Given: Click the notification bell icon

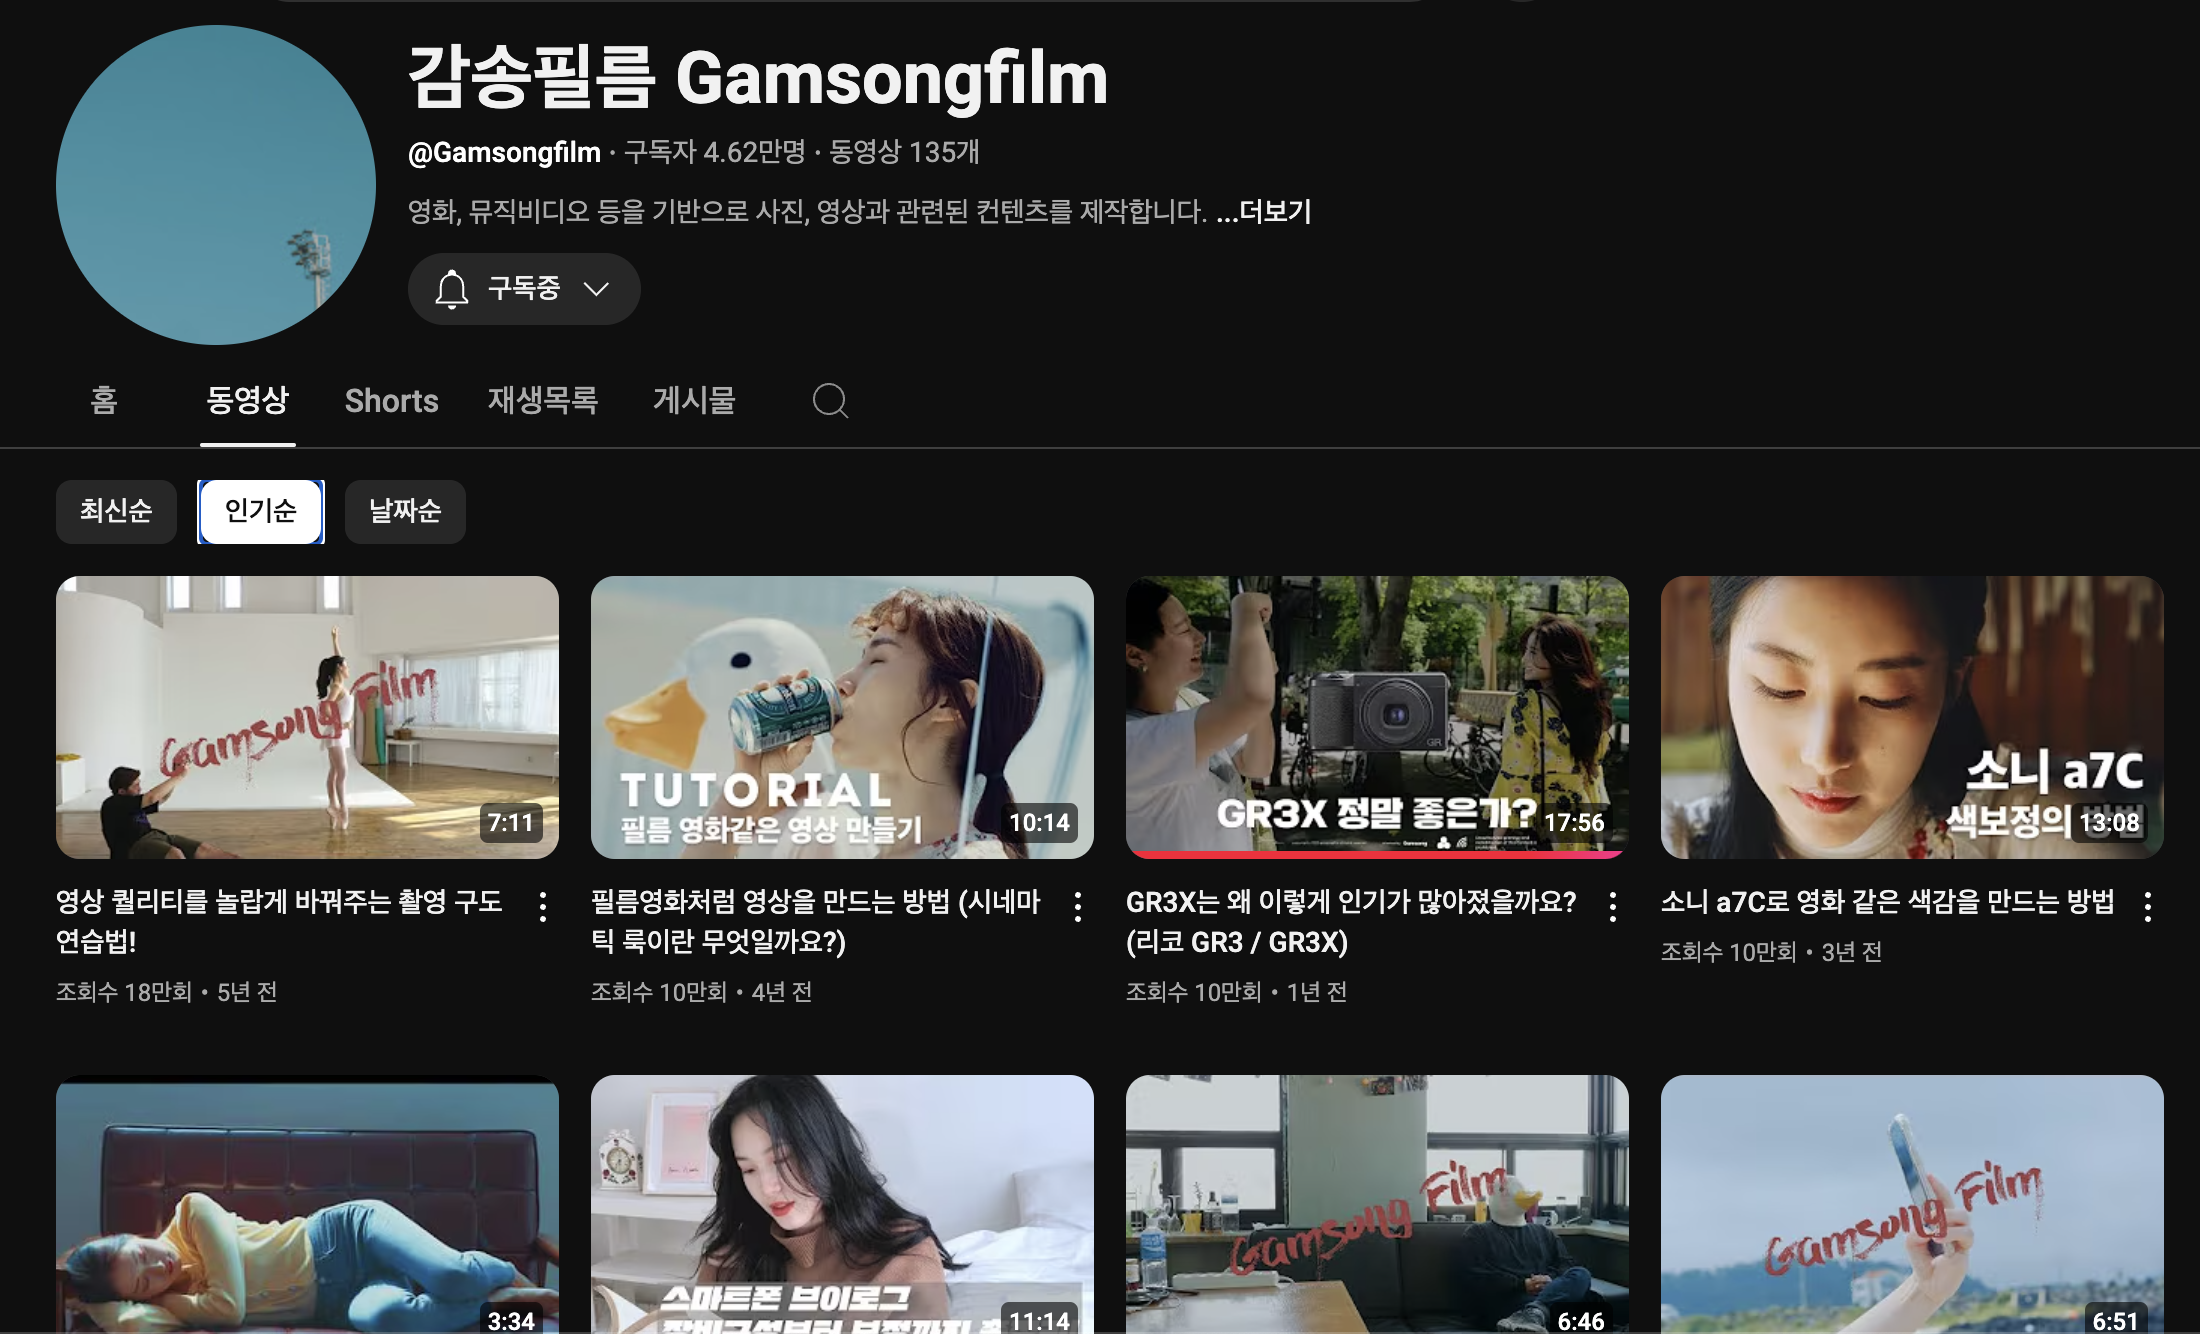Looking at the screenshot, I should [452, 289].
